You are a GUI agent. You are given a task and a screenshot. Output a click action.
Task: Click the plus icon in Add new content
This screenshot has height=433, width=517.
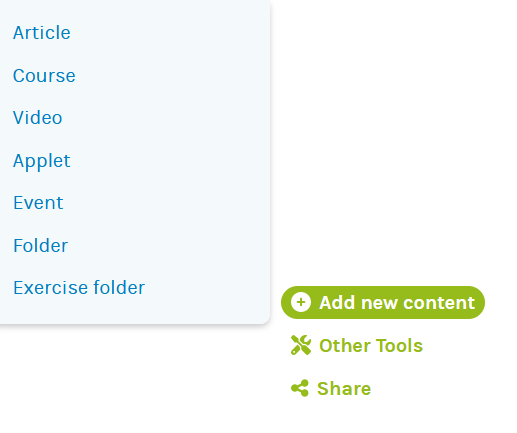point(301,302)
